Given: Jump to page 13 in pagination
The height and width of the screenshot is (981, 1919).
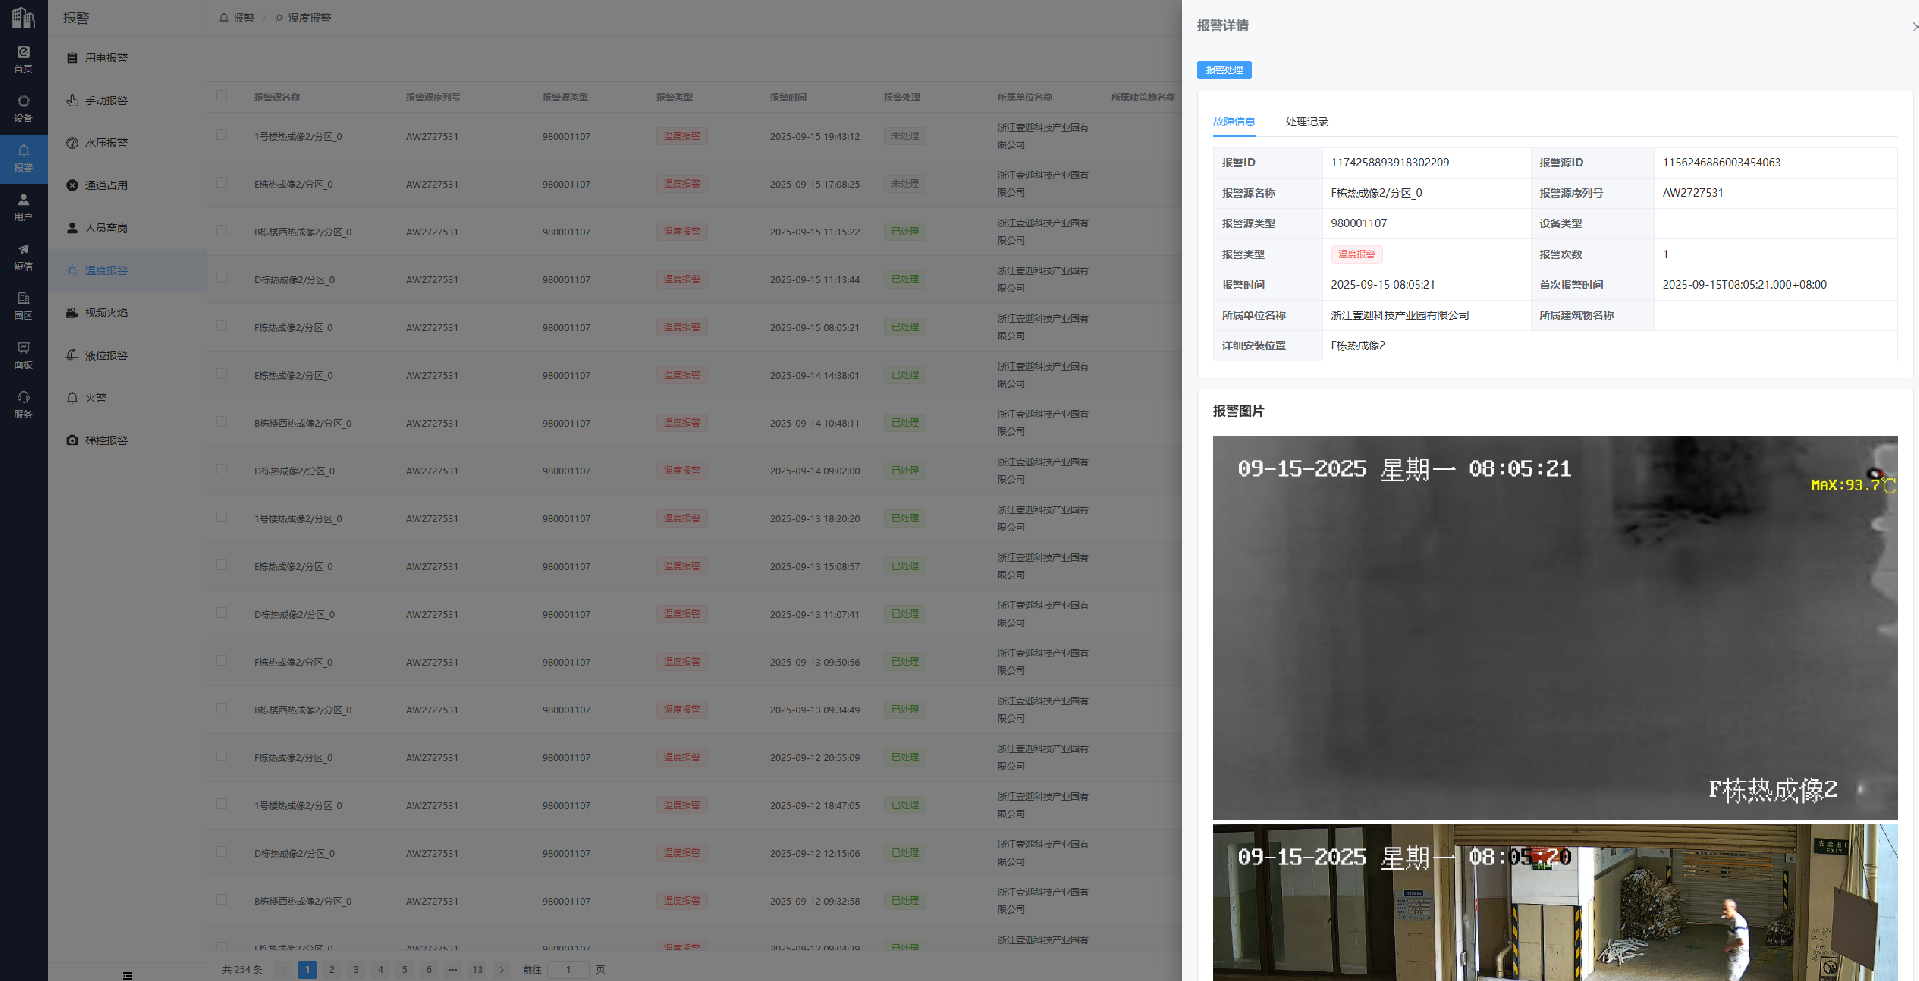Looking at the screenshot, I should [477, 969].
